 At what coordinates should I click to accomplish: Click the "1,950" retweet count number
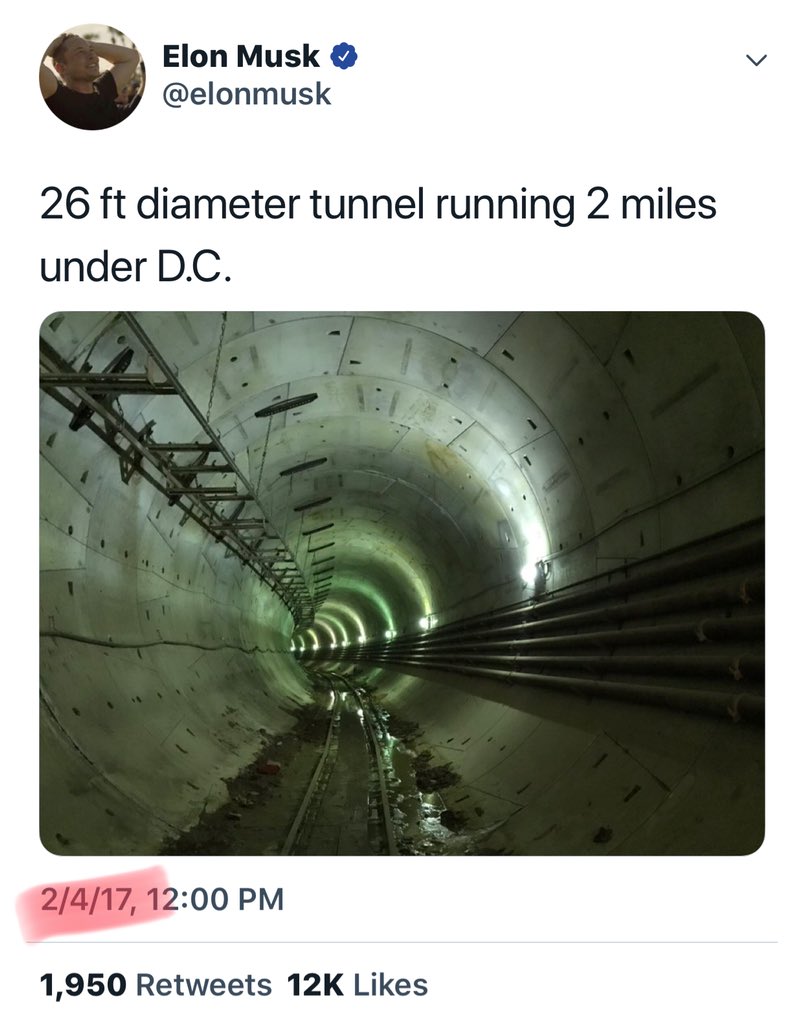(x=82, y=985)
